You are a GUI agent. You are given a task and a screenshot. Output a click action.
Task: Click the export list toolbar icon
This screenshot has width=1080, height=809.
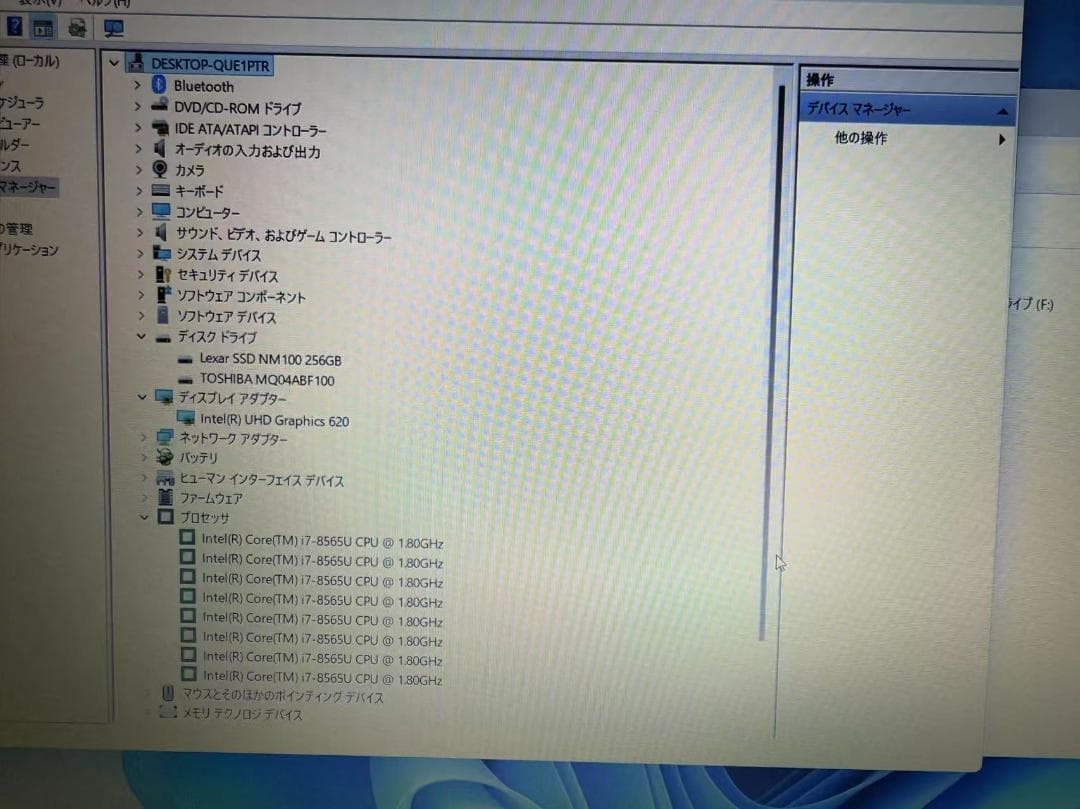click(75, 27)
